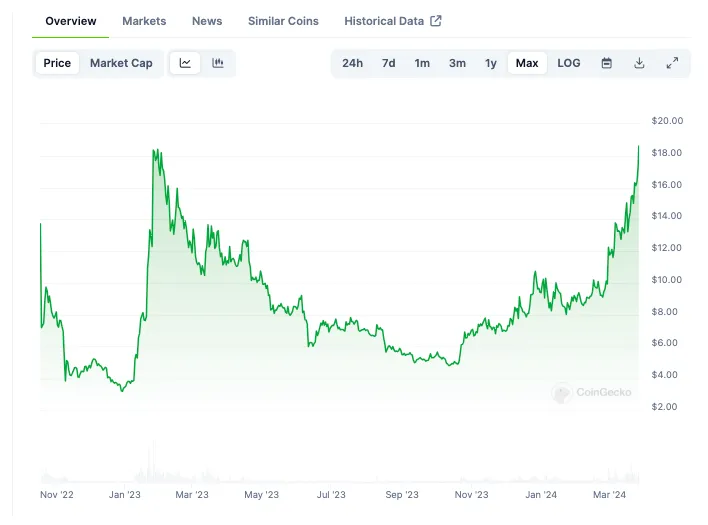Click the $6.00 price axis label

pos(664,343)
